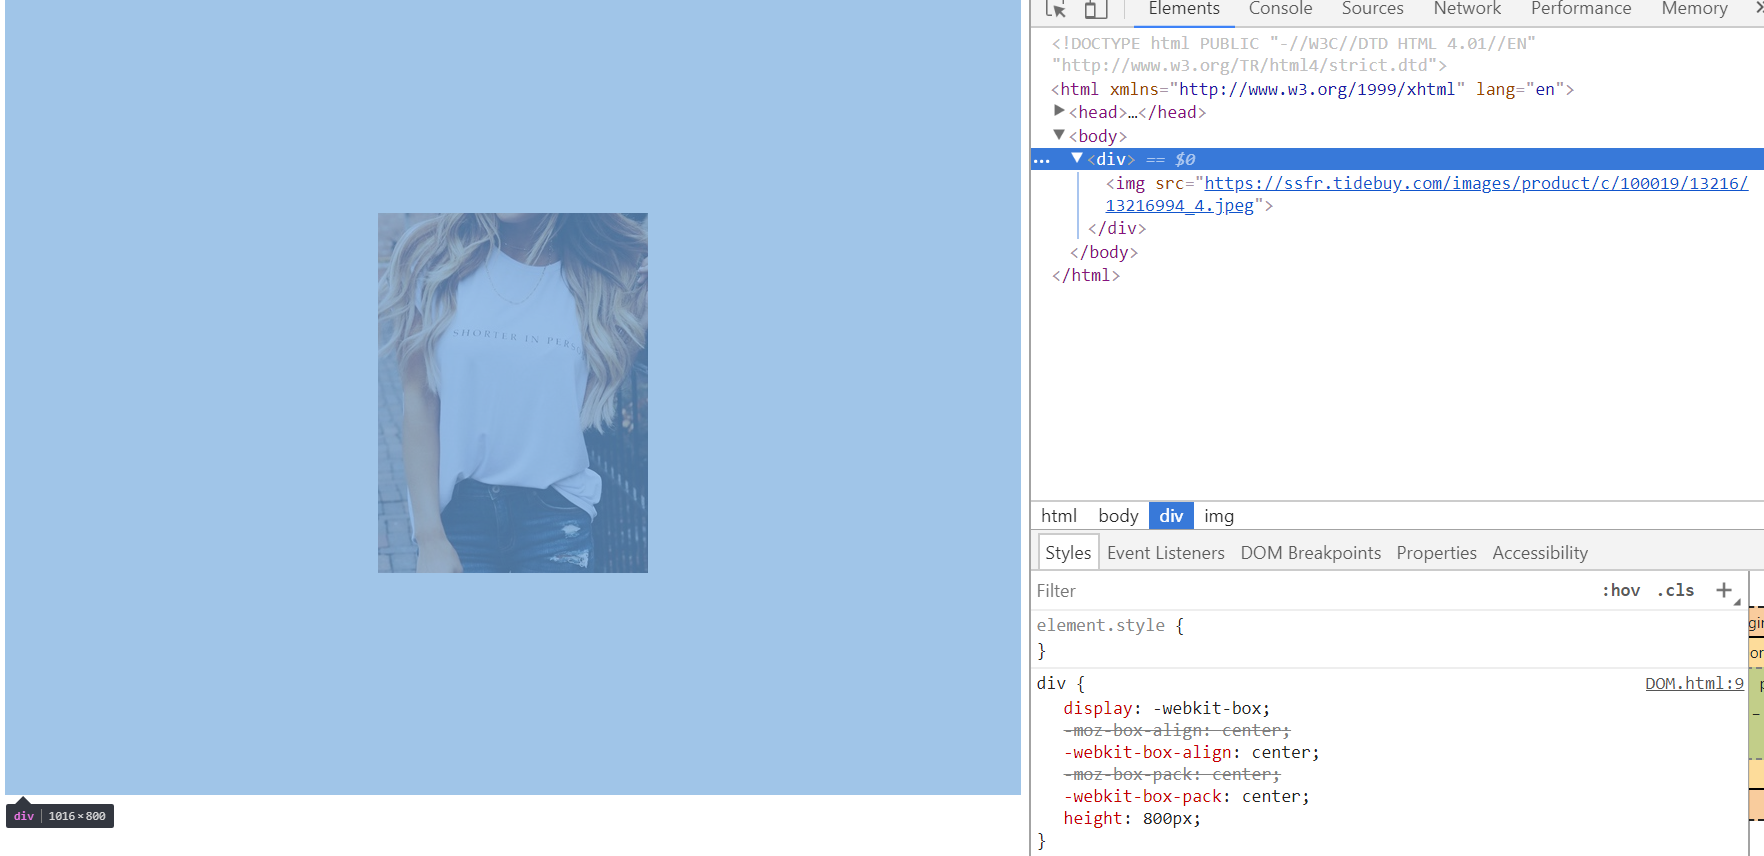
Task: Select the Styles sub-tab
Action: tap(1068, 553)
